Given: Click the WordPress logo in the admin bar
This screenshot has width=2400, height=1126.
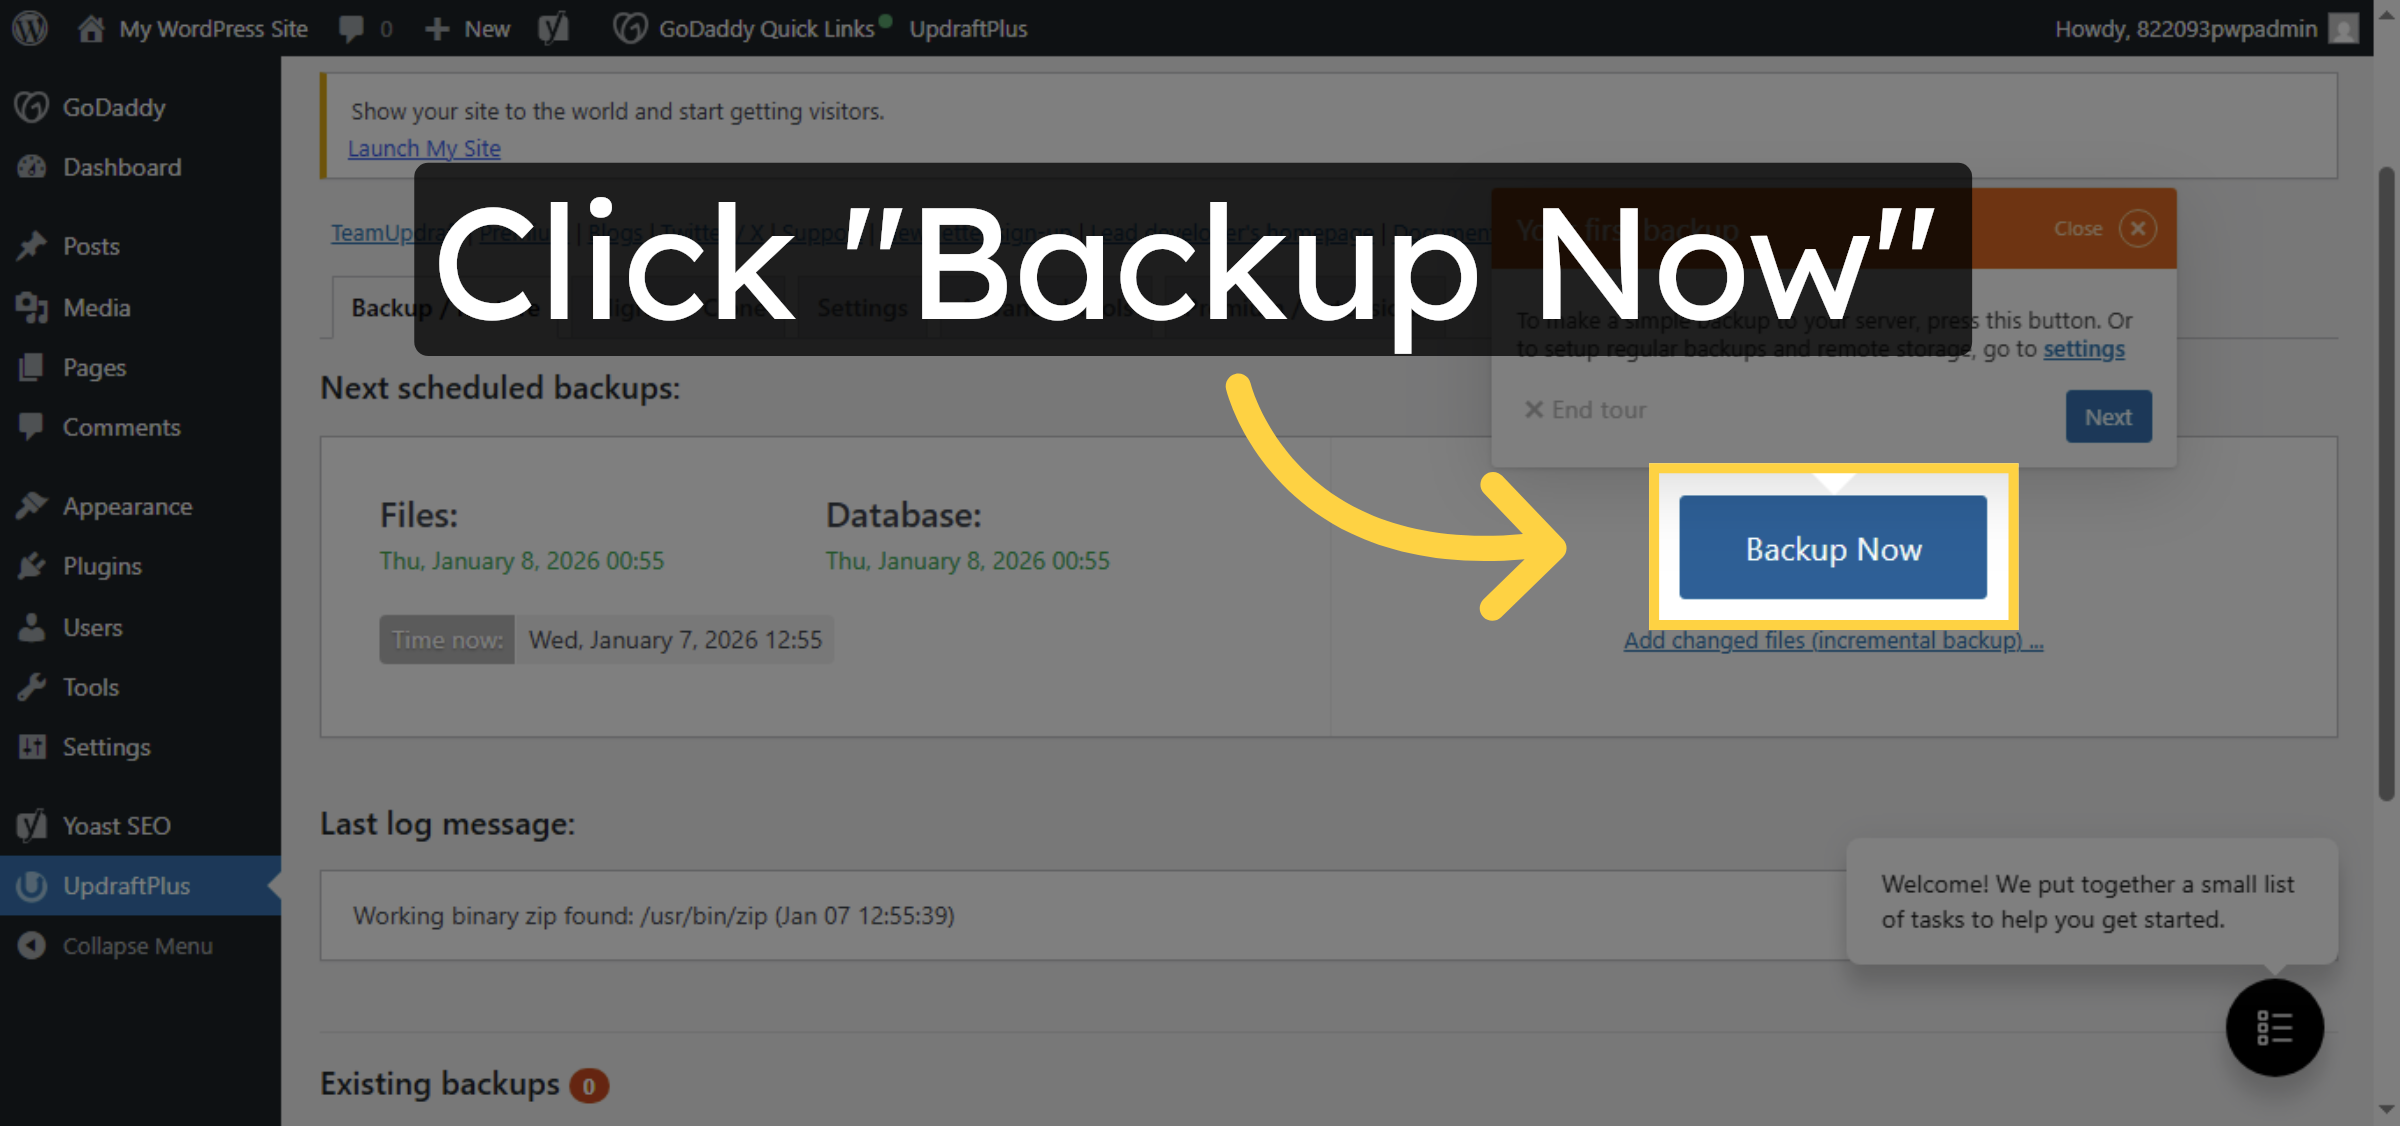Looking at the screenshot, I should tap(29, 28).
